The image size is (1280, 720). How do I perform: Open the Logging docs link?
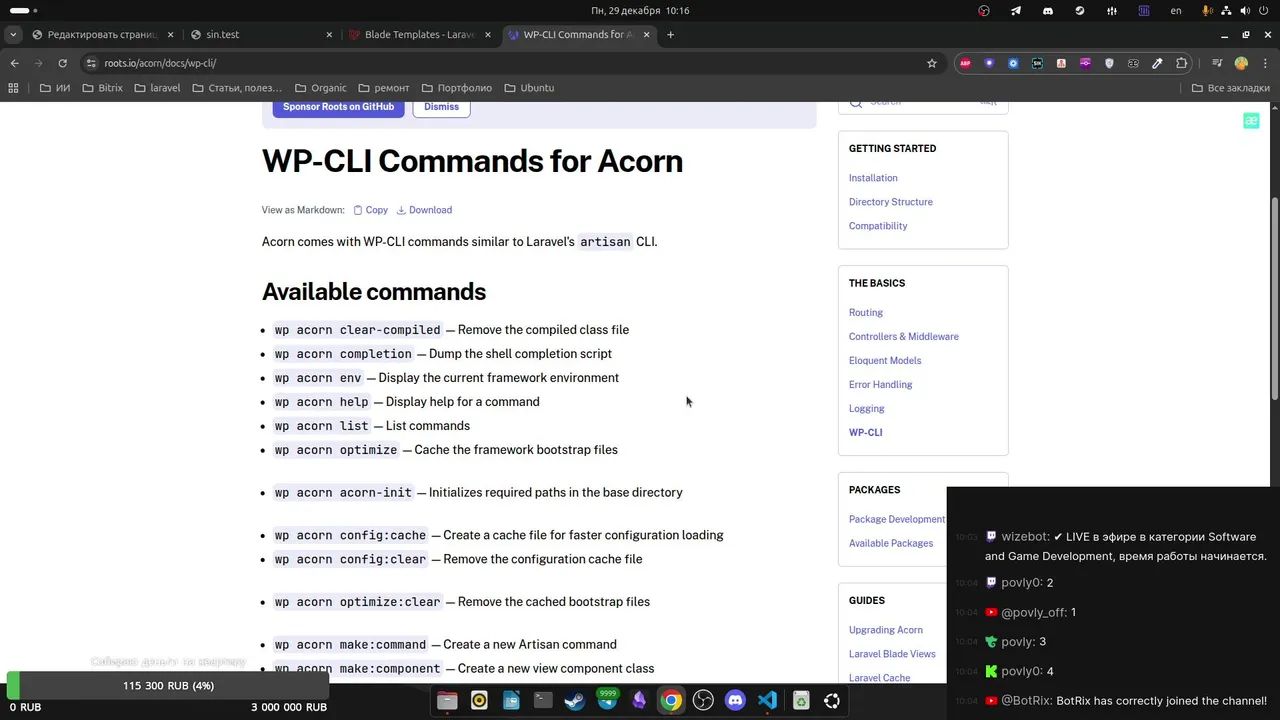pos(866,409)
